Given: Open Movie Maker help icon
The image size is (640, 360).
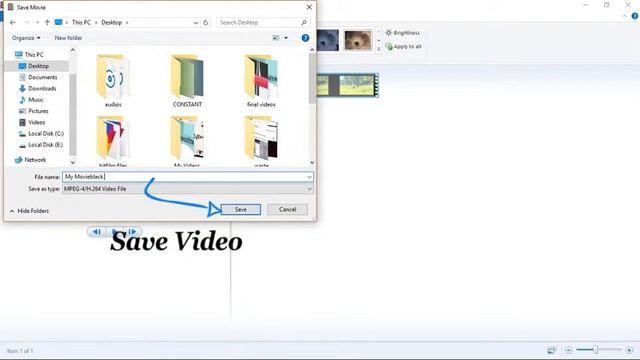Looking at the screenshot, I should 635,16.
